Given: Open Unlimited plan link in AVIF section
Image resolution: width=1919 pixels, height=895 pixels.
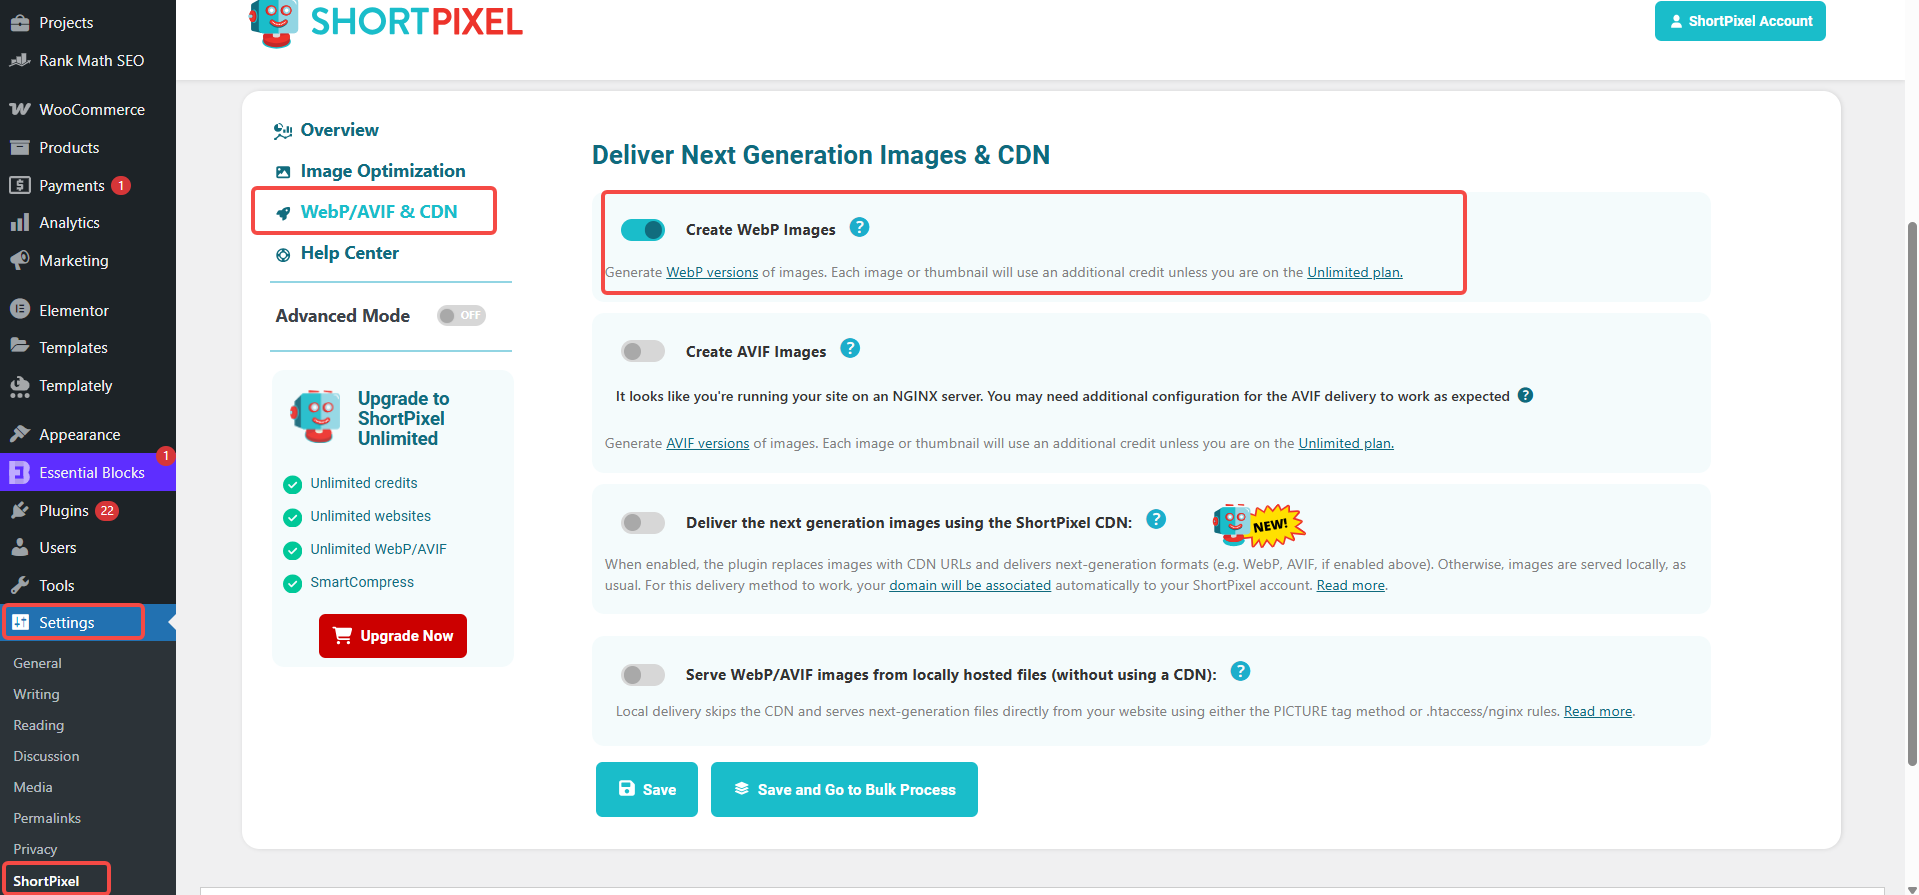Looking at the screenshot, I should [x=1346, y=443].
